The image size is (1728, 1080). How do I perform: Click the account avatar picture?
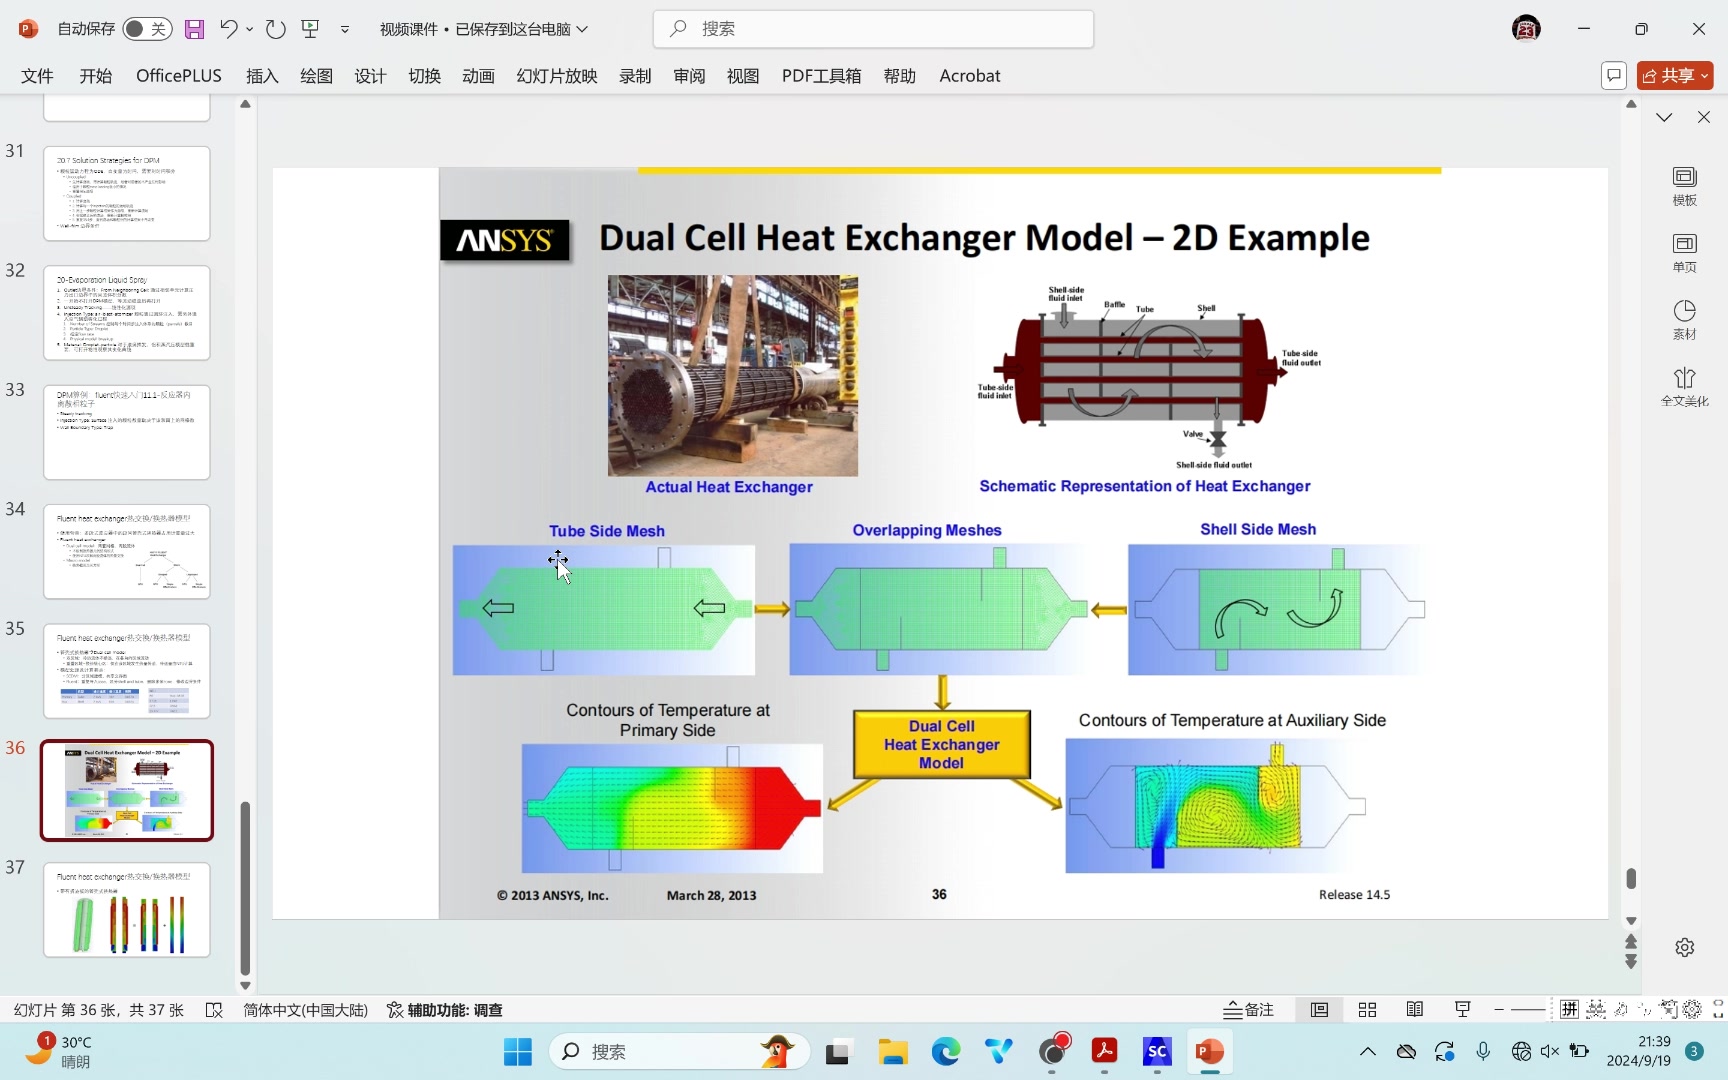point(1526,29)
